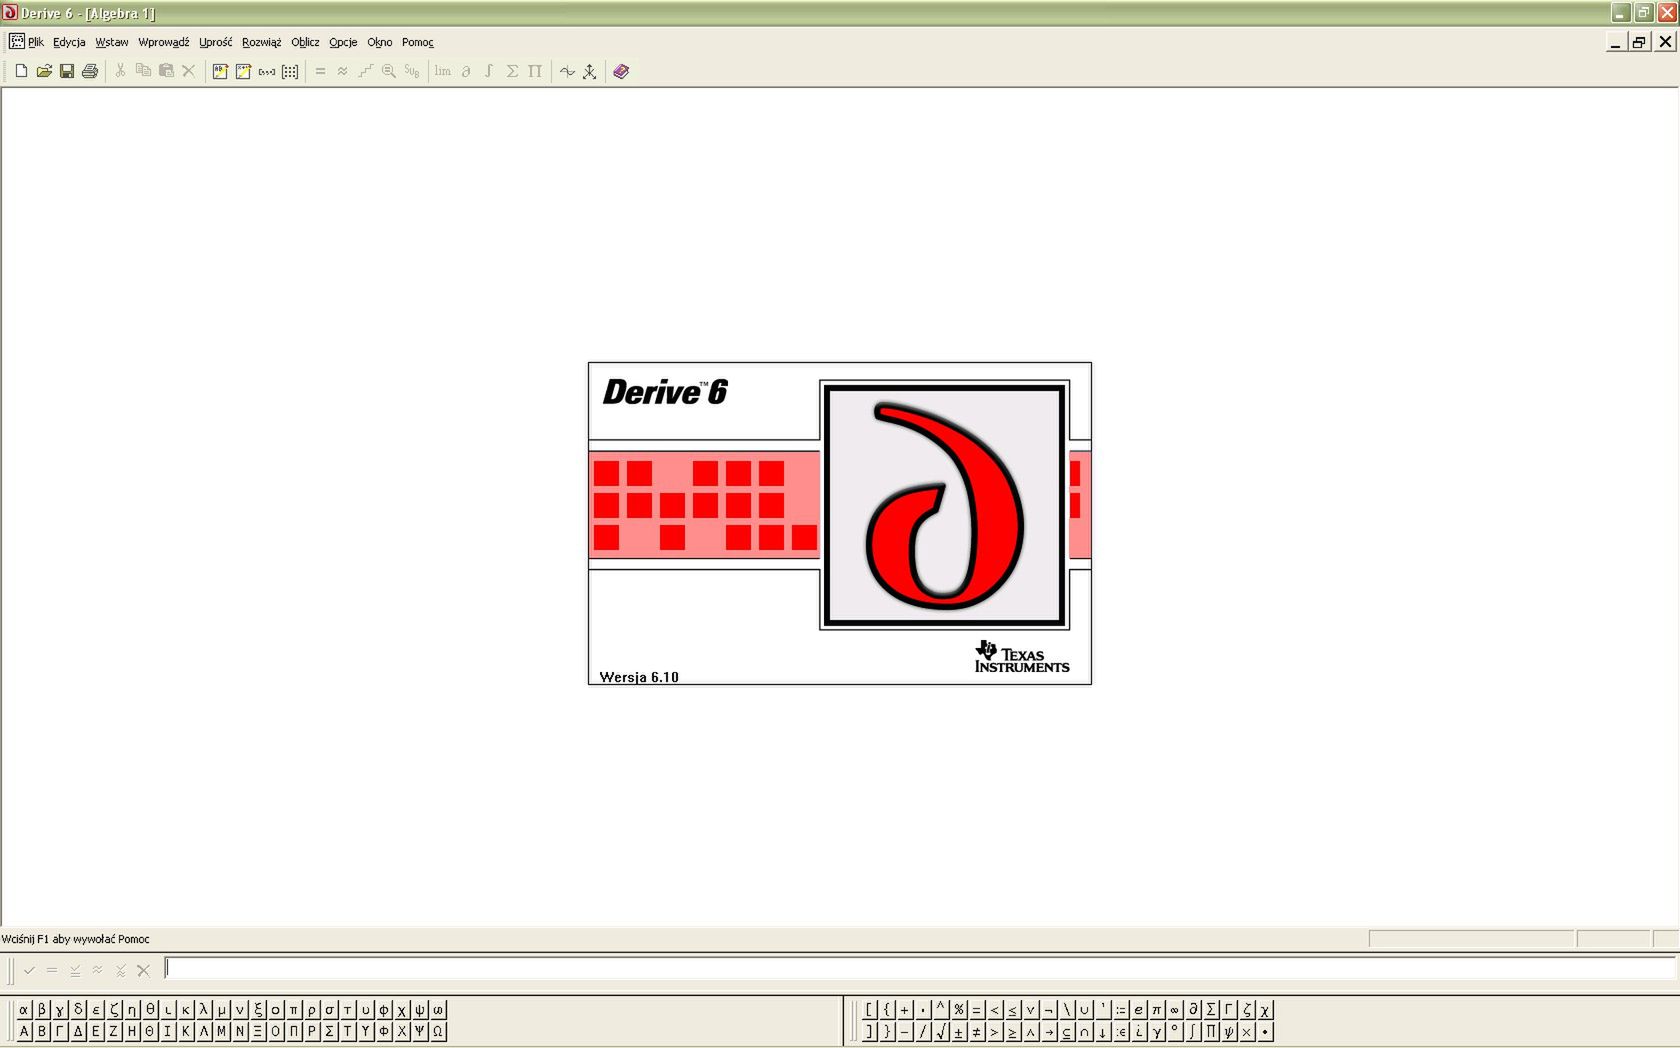Open the 3D-plot window icon

click(x=590, y=71)
